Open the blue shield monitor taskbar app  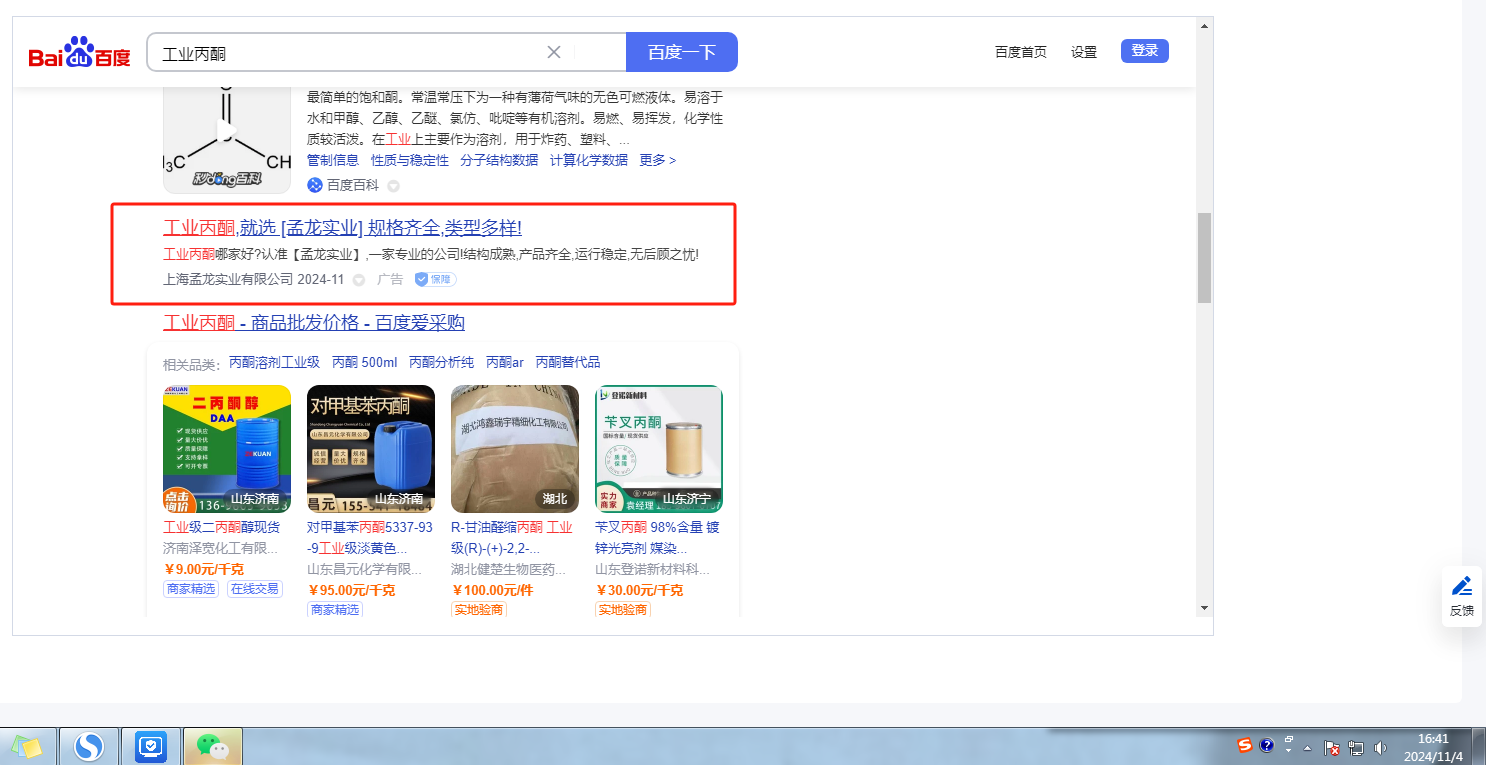click(x=150, y=746)
